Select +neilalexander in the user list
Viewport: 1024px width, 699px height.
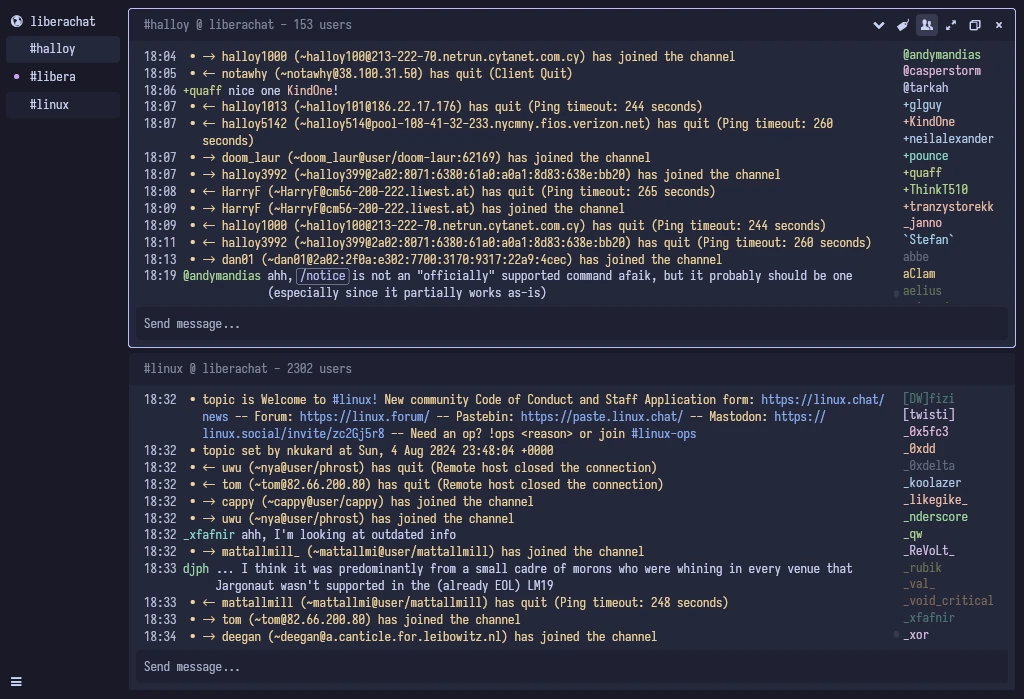point(948,138)
